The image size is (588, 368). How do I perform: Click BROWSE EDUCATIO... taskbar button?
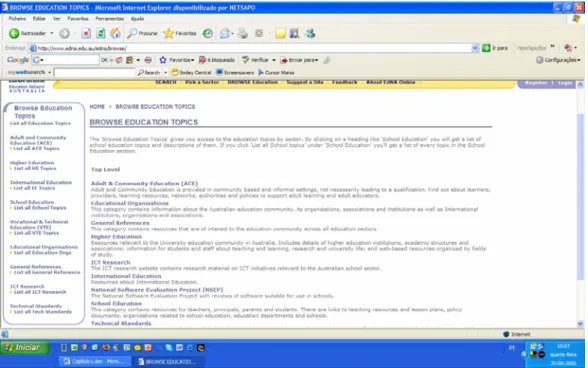coord(168,361)
